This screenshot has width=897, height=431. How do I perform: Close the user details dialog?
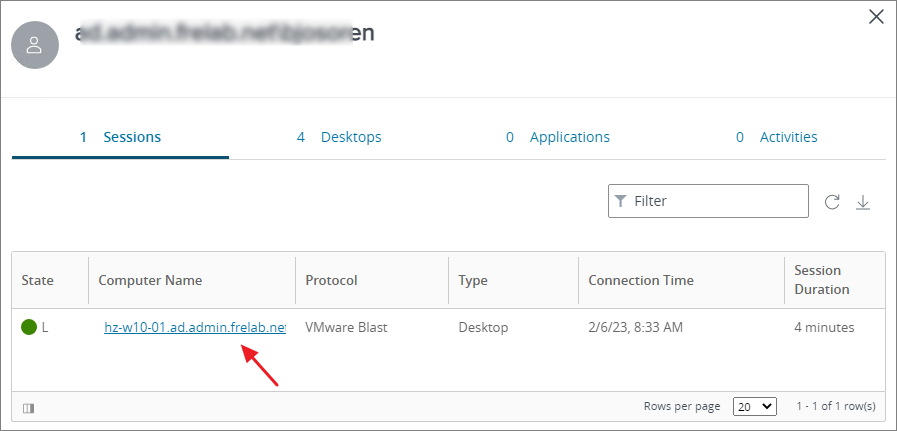(876, 17)
